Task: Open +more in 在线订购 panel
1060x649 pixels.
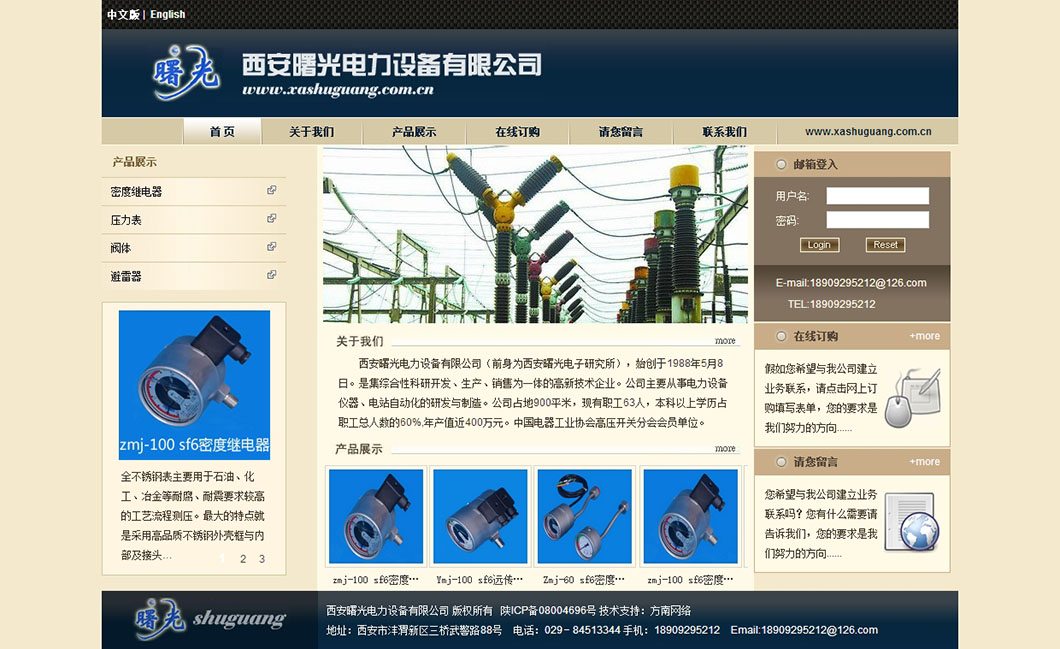Action: click(x=924, y=336)
